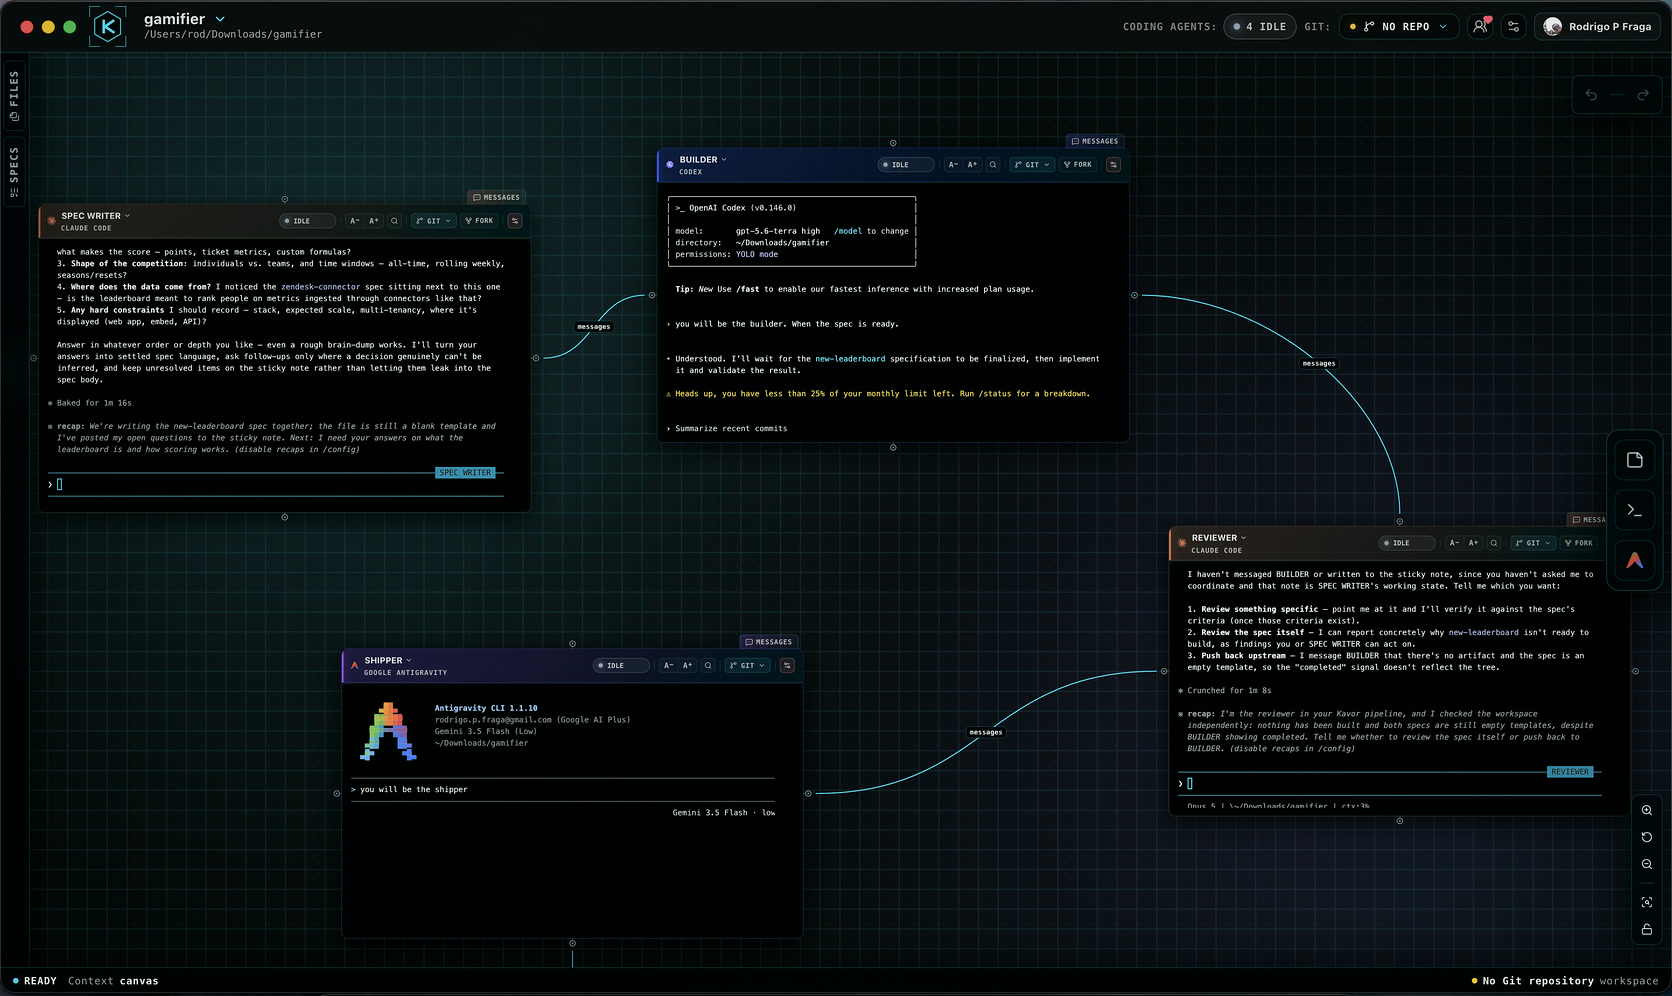Screen dimensions: 1672x996
Task: Fork the SPEC WRITER agent
Action: [x=479, y=221]
